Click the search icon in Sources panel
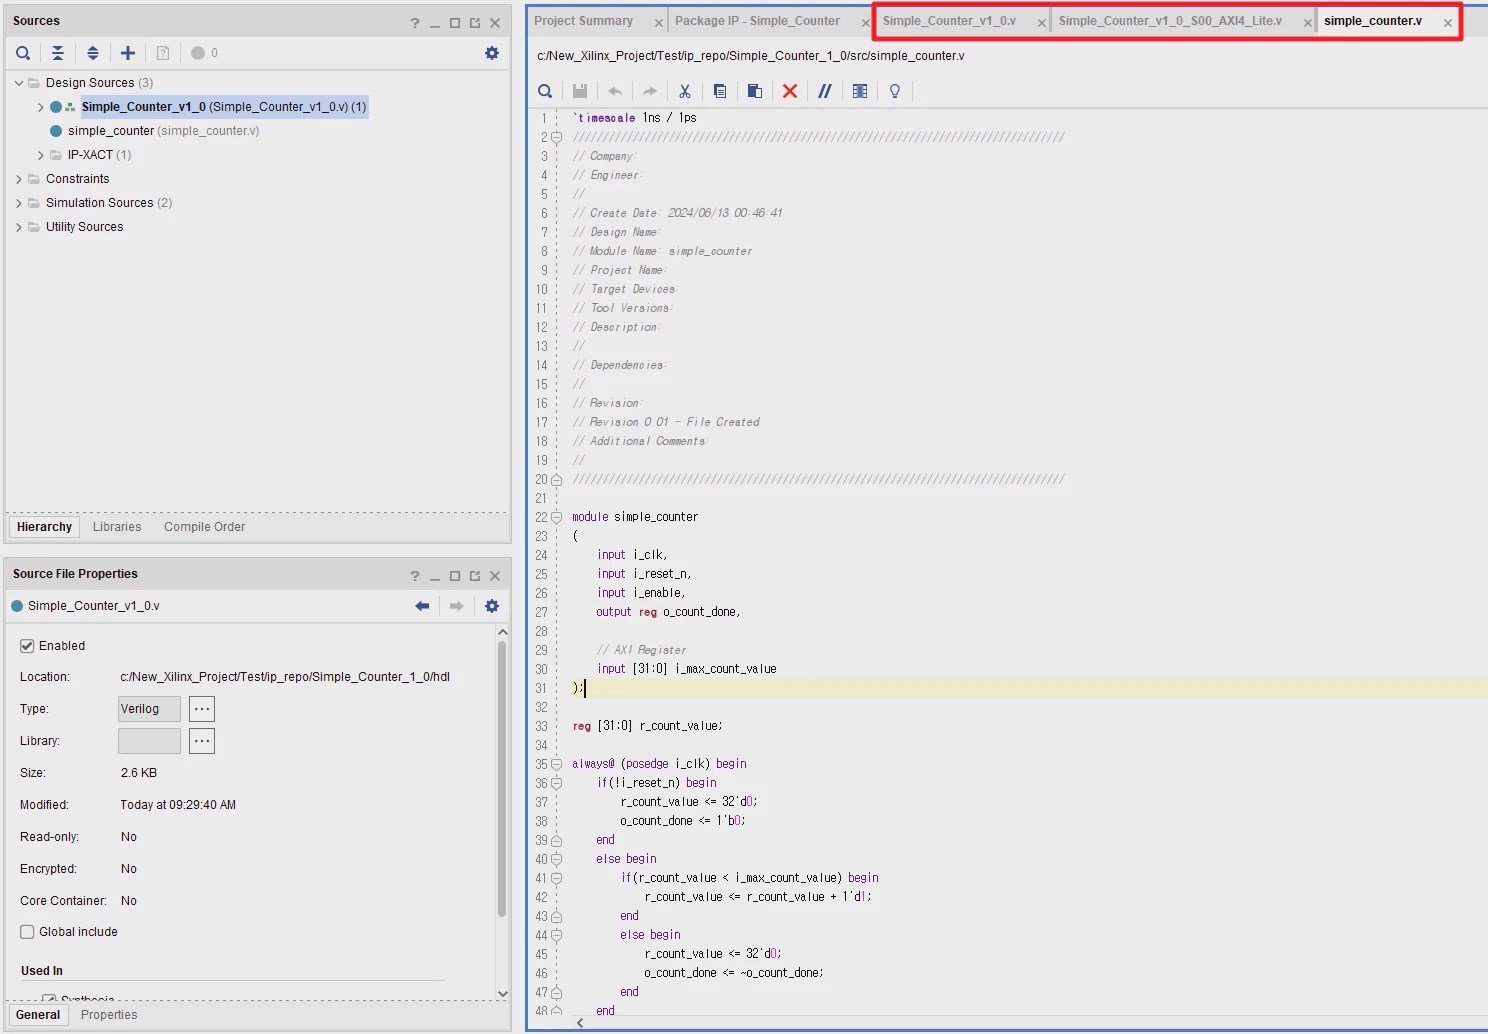Image resolution: width=1488 pixels, height=1034 pixels. pyautogui.click(x=23, y=53)
